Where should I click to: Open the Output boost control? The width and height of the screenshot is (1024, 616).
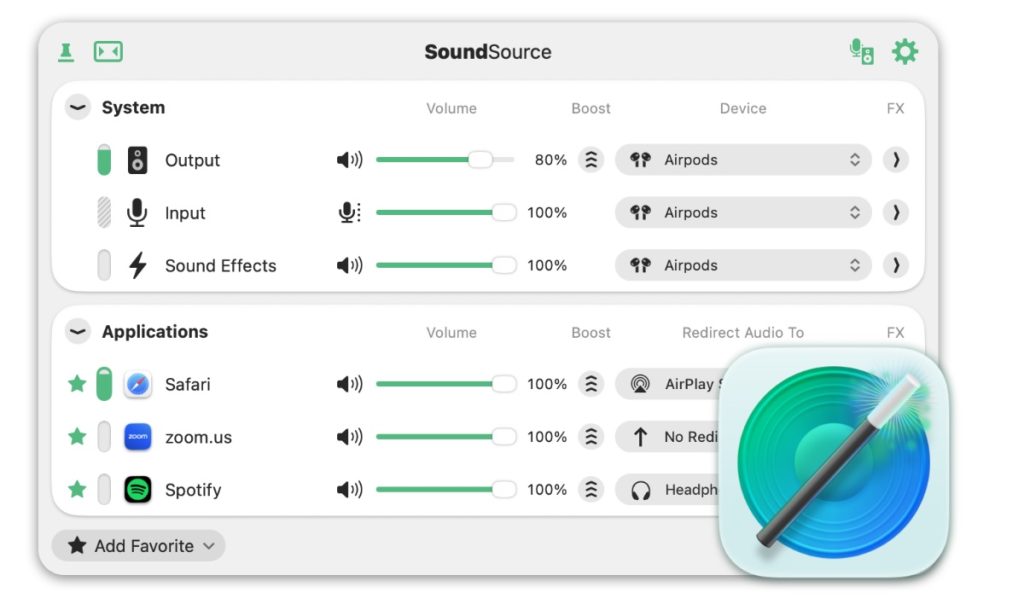(x=591, y=160)
